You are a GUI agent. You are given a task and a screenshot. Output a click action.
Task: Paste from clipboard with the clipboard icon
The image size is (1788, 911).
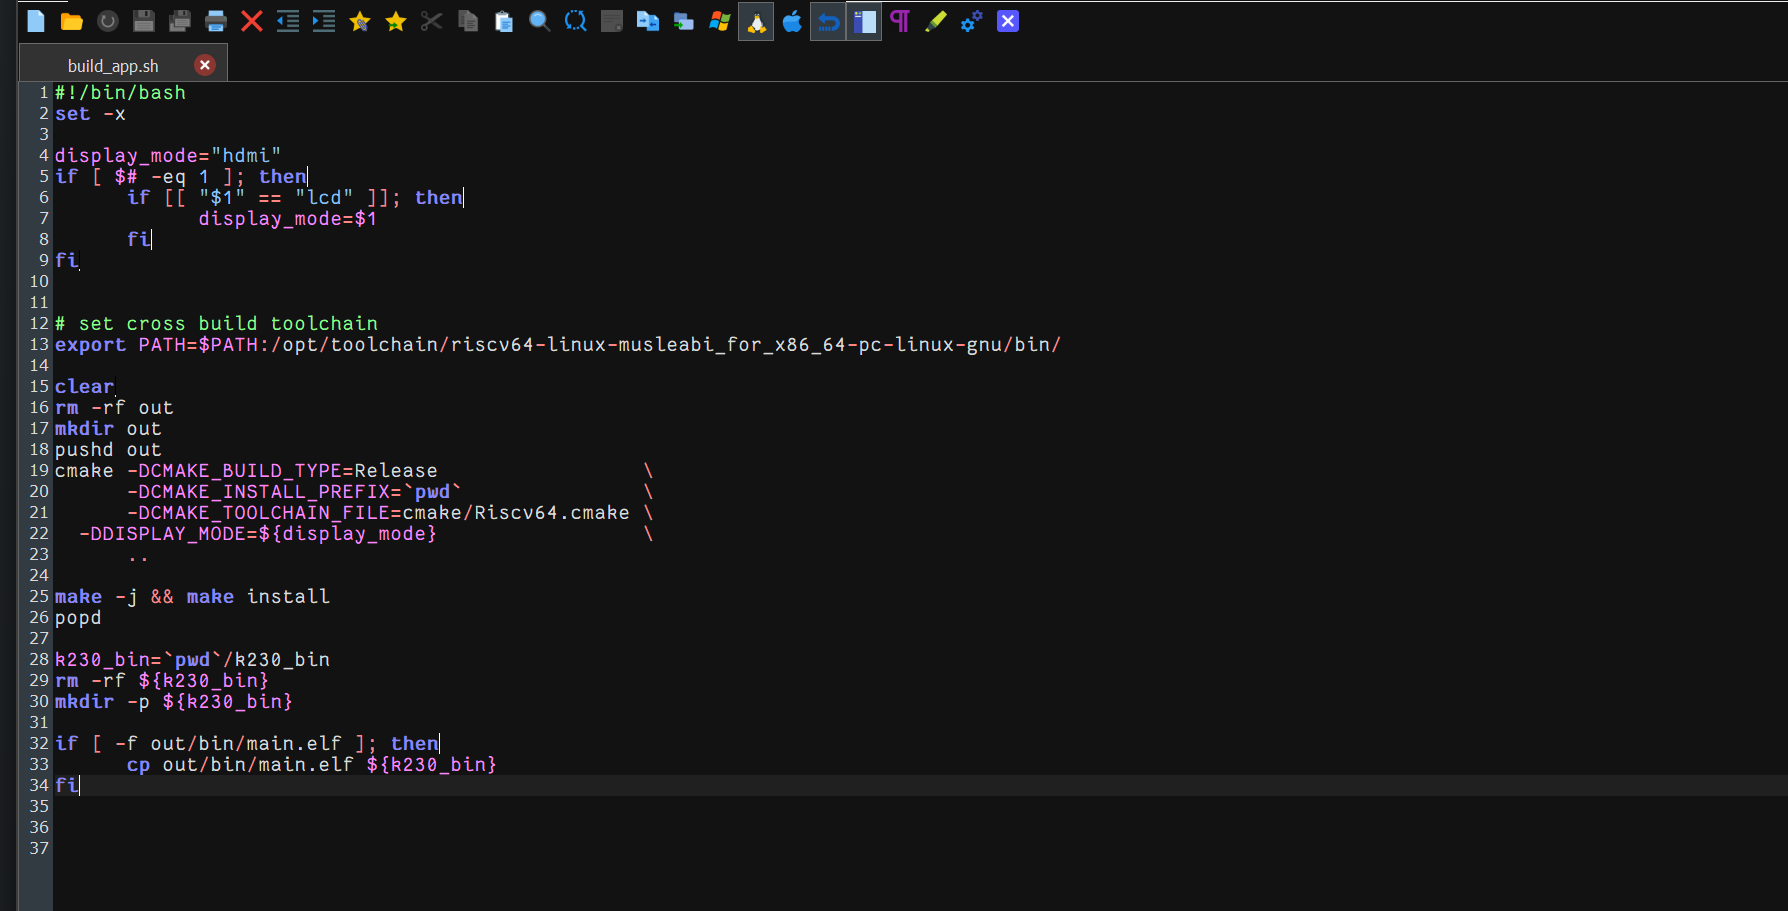(x=504, y=21)
